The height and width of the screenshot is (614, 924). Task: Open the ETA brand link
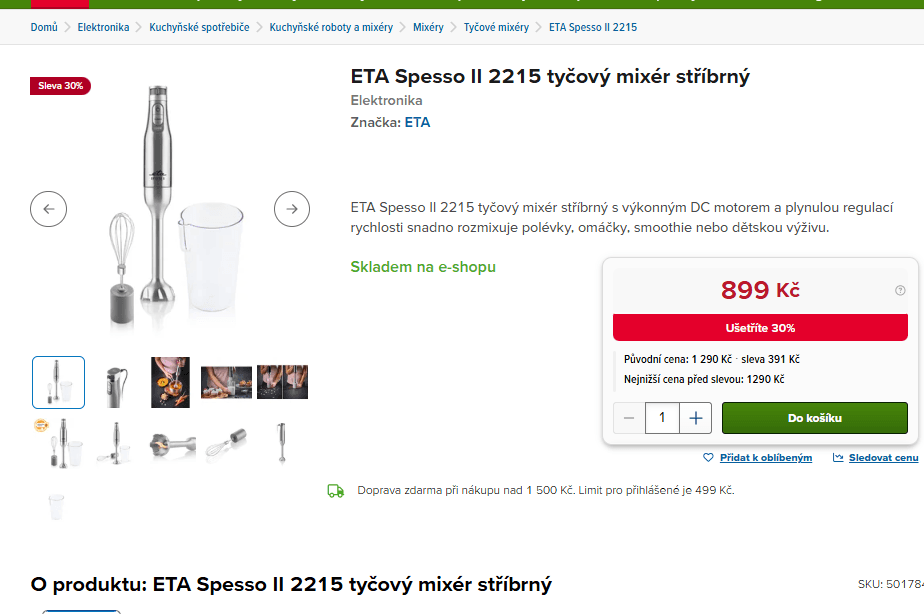[x=417, y=123]
